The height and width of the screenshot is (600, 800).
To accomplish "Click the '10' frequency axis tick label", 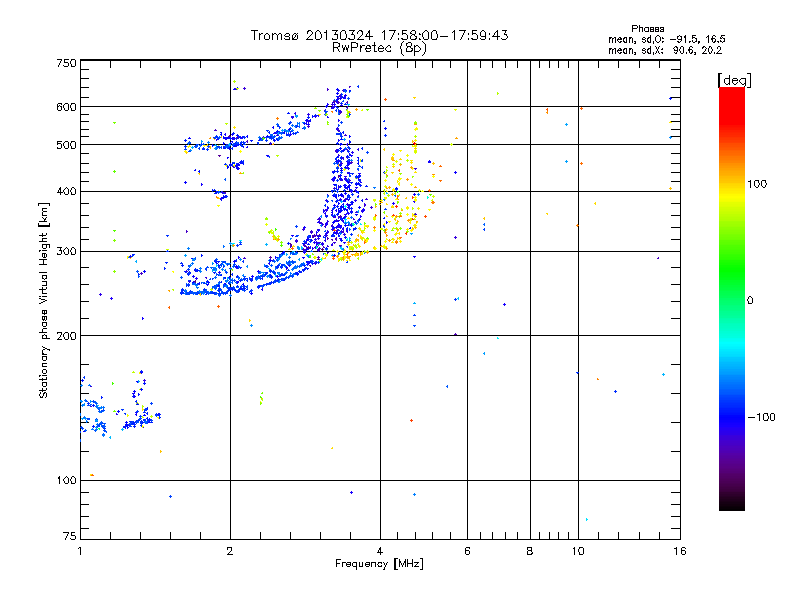I will coord(578,551).
